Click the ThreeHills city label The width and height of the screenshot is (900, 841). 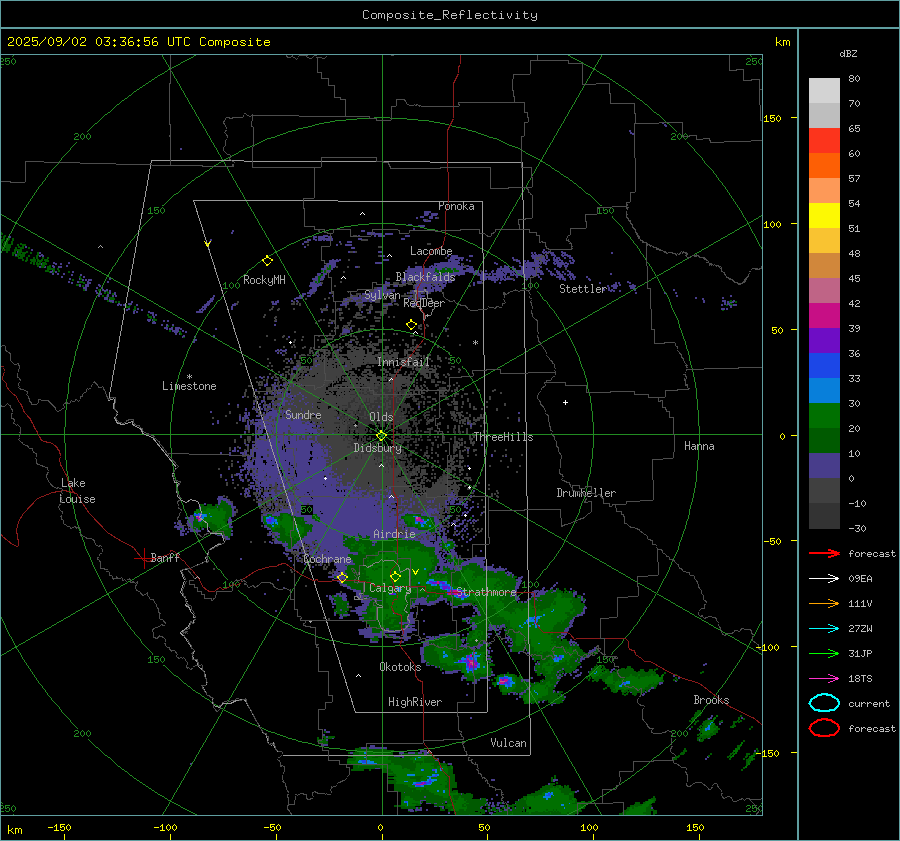tap(503, 437)
